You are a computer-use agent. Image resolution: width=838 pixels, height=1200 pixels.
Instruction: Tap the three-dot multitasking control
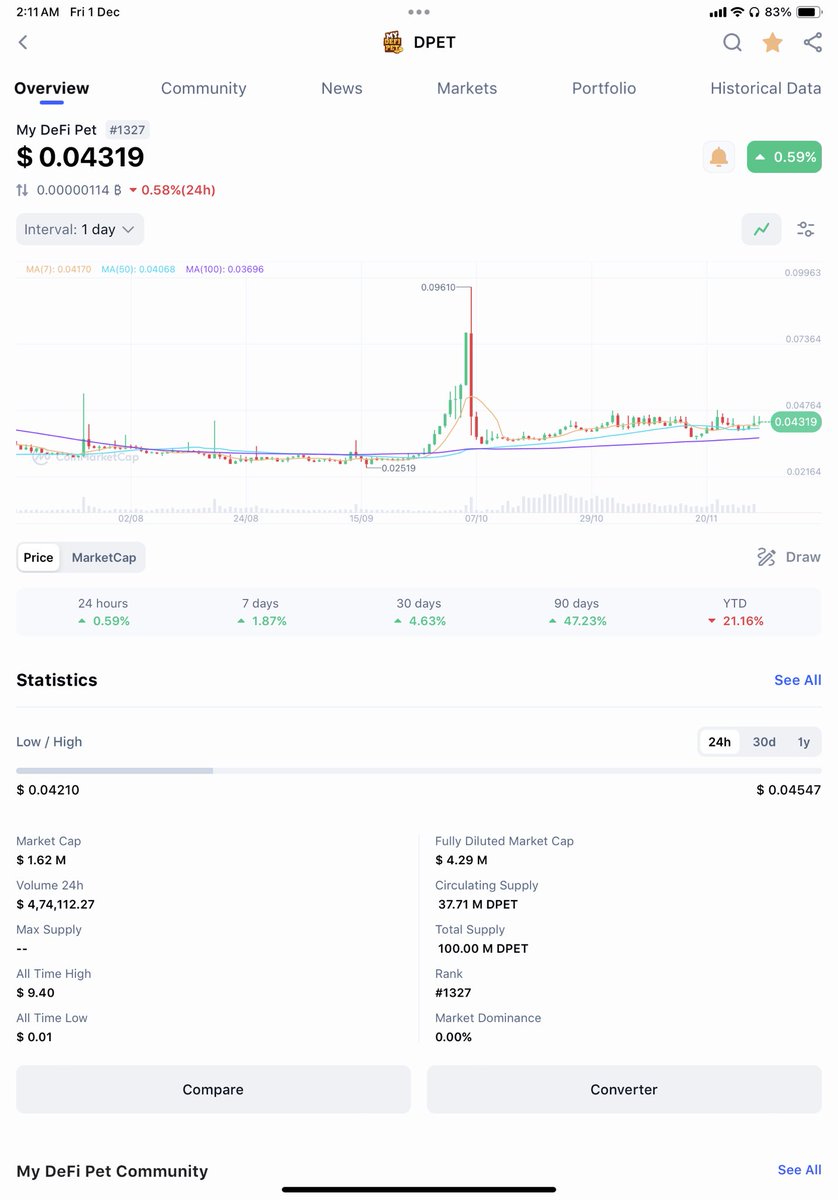coord(419,12)
